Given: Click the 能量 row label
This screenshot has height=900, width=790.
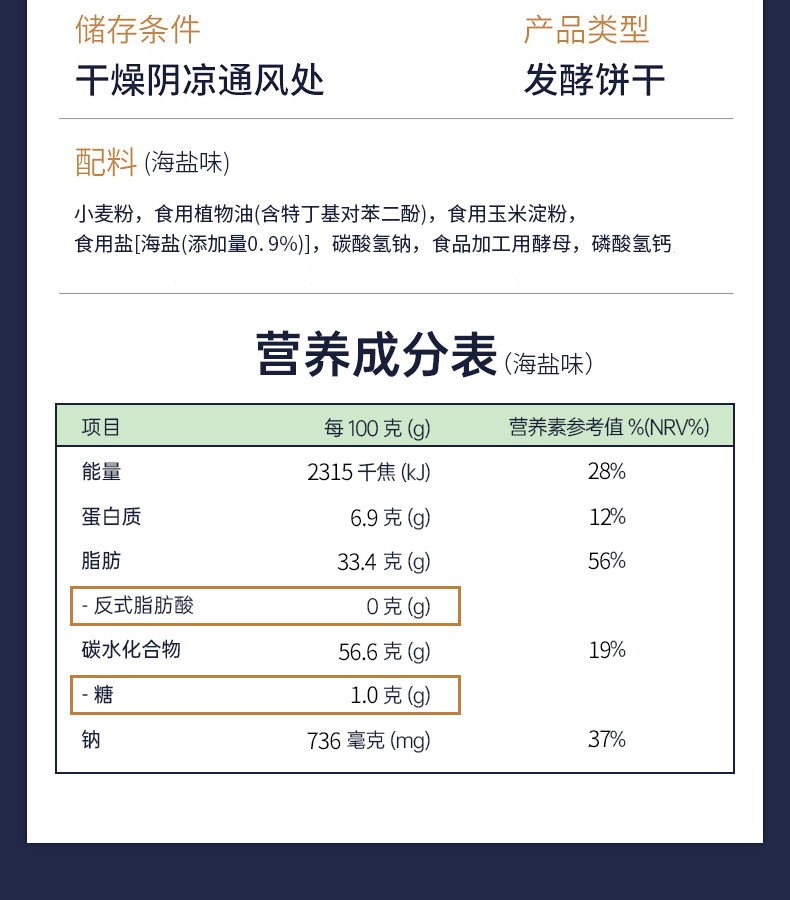Looking at the screenshot, I should pyautogui.click(x=101, y=472).
